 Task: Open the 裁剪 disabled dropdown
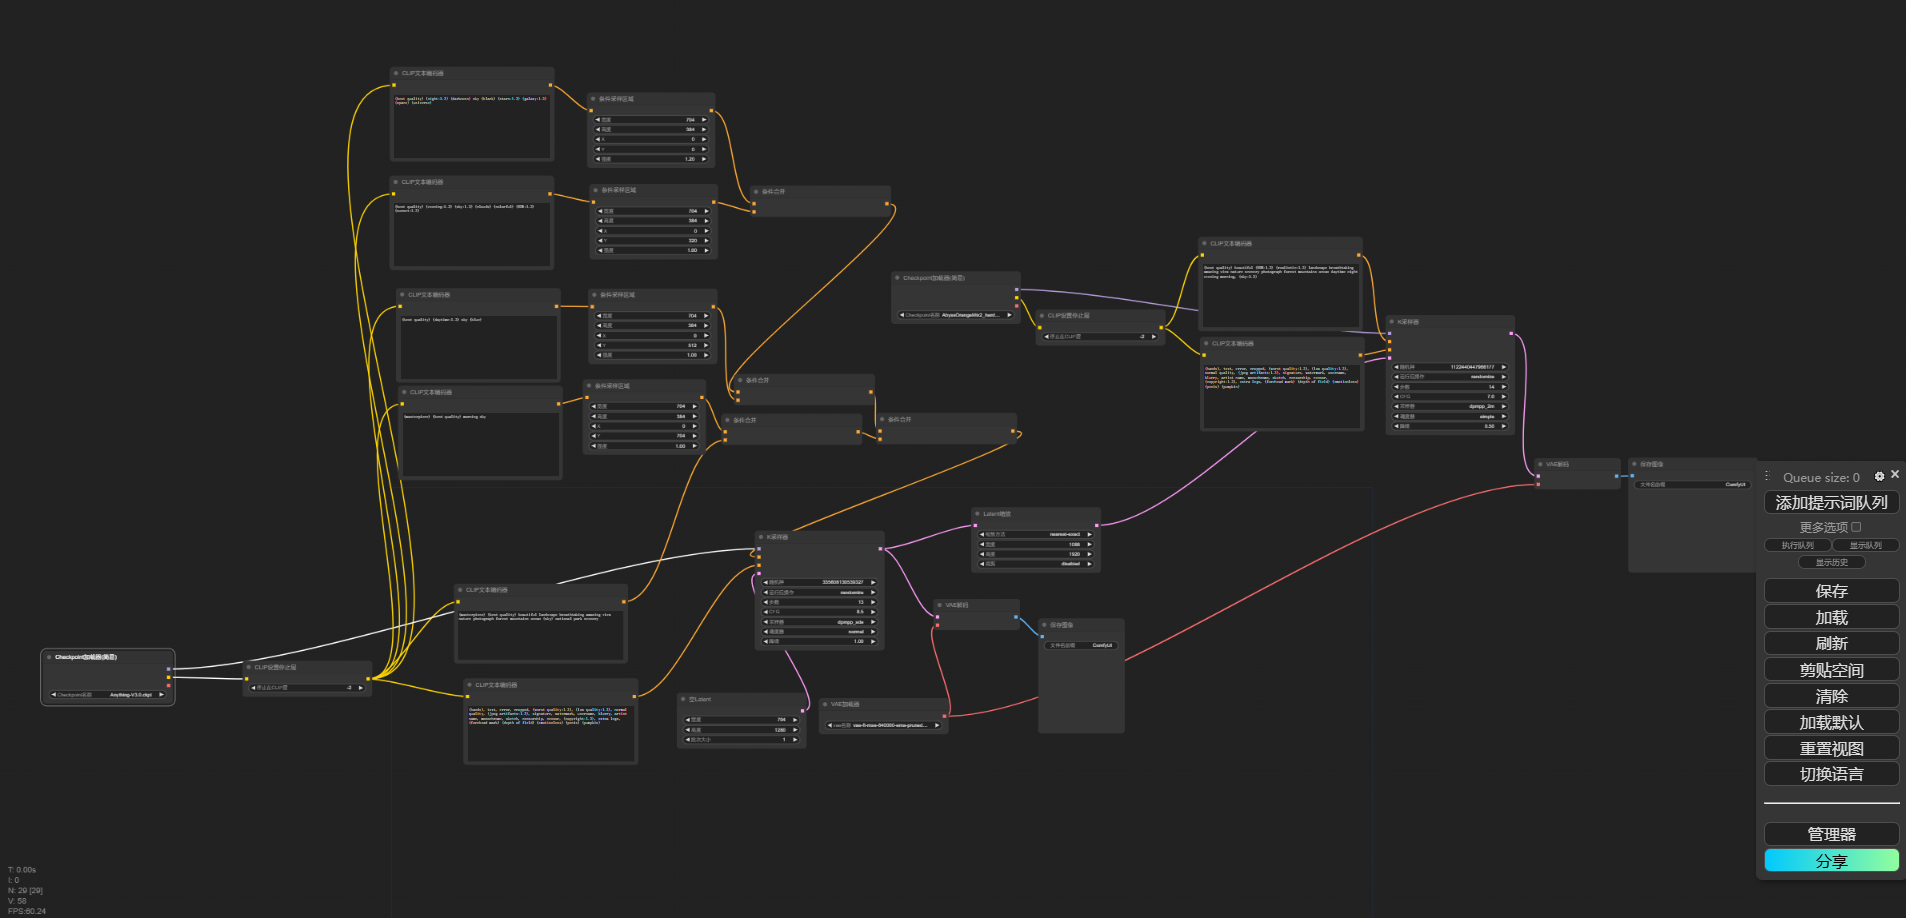click(1035, 564)
